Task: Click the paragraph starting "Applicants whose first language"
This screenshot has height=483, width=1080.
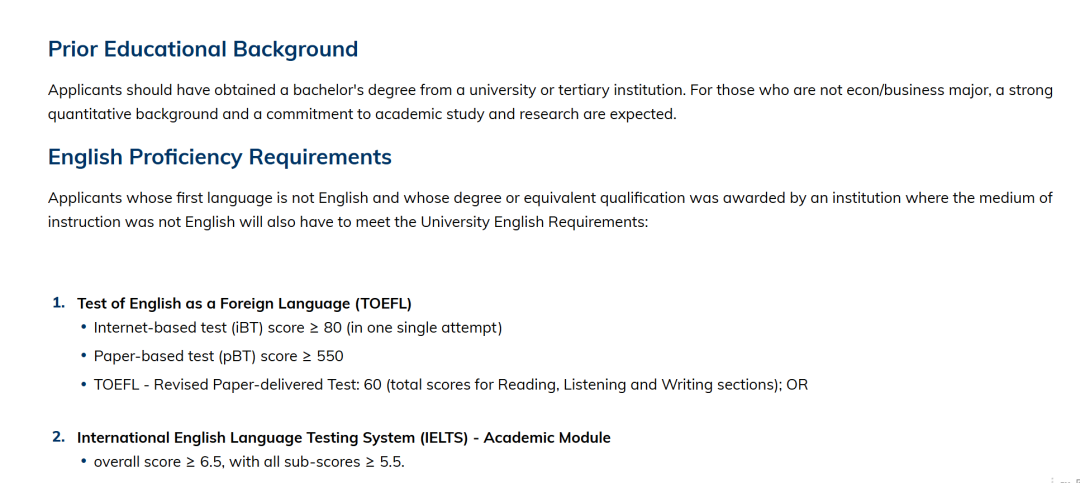Action: 550,198
